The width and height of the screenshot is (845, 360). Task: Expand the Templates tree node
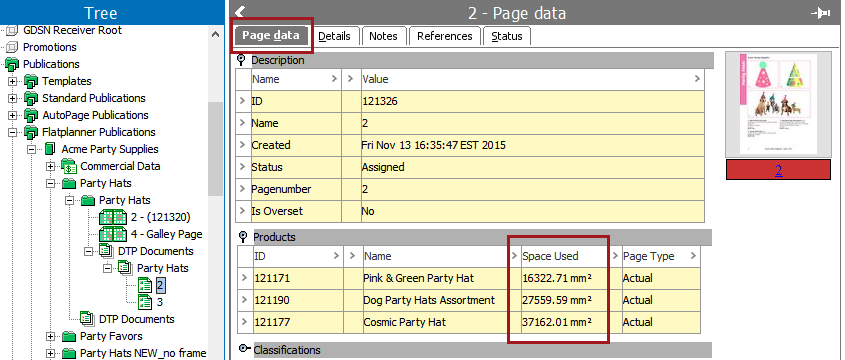(x=13, y=81)
